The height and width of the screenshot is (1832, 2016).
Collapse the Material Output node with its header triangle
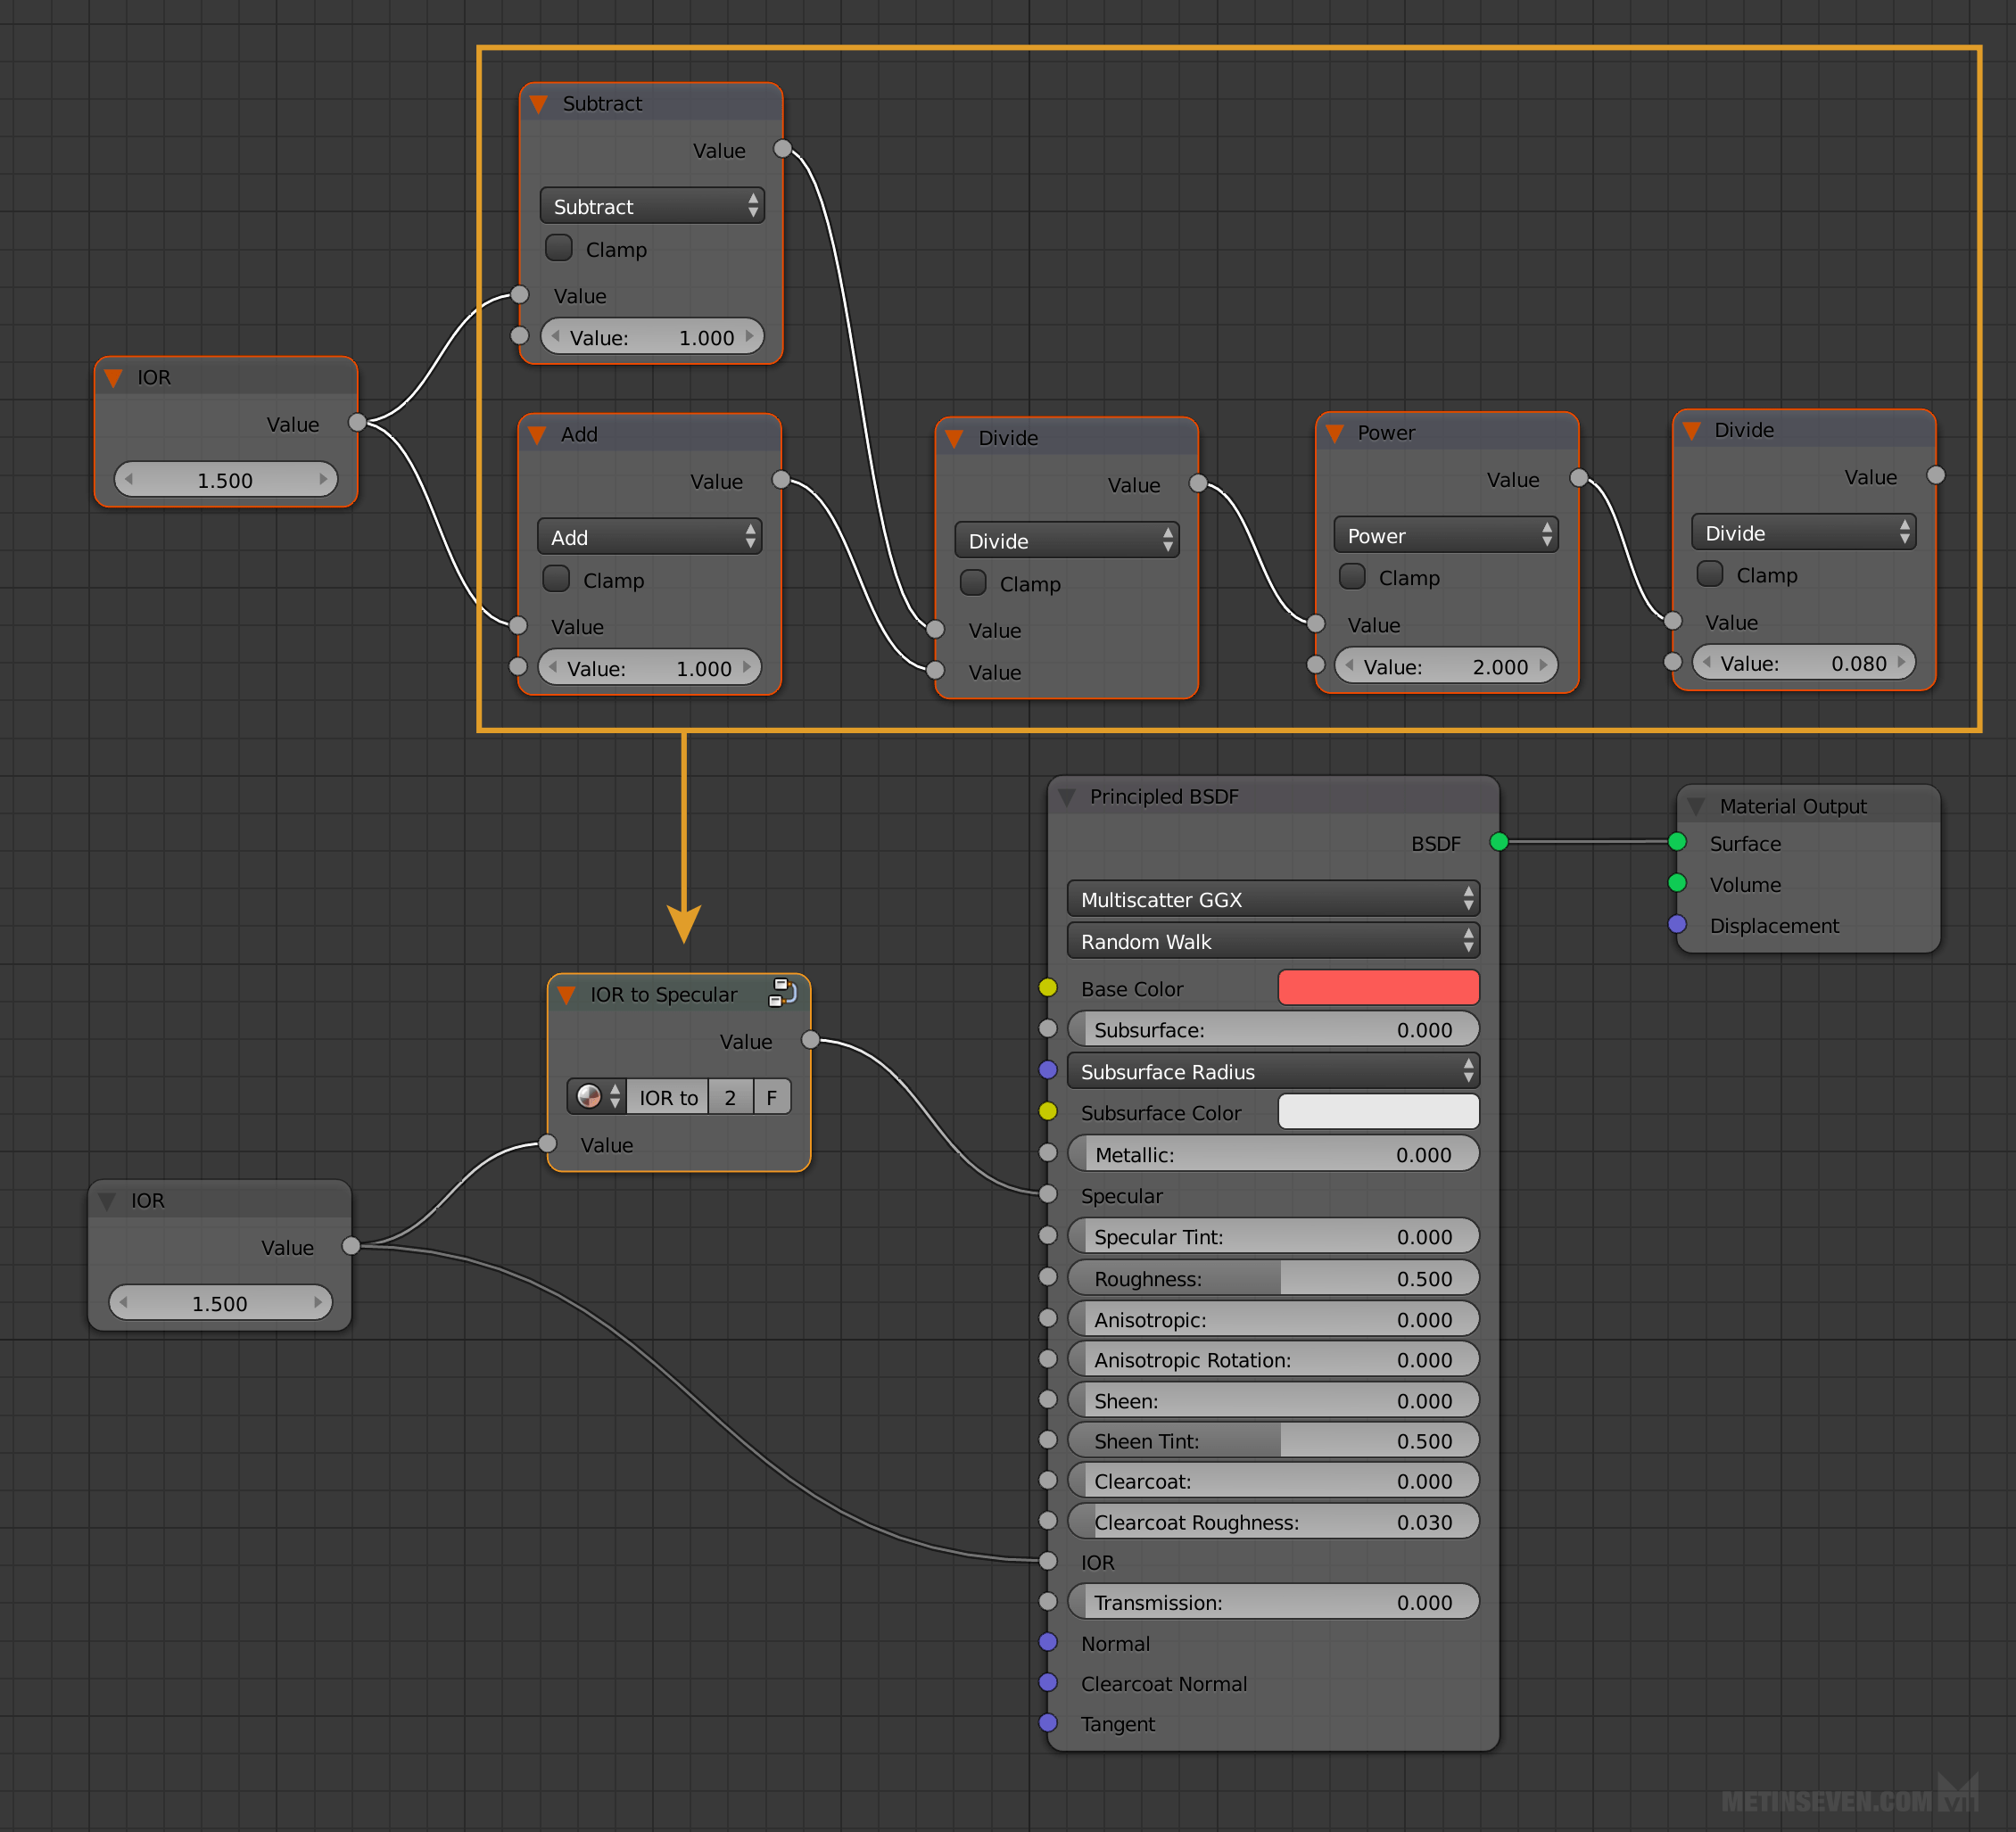[1696, 806]
